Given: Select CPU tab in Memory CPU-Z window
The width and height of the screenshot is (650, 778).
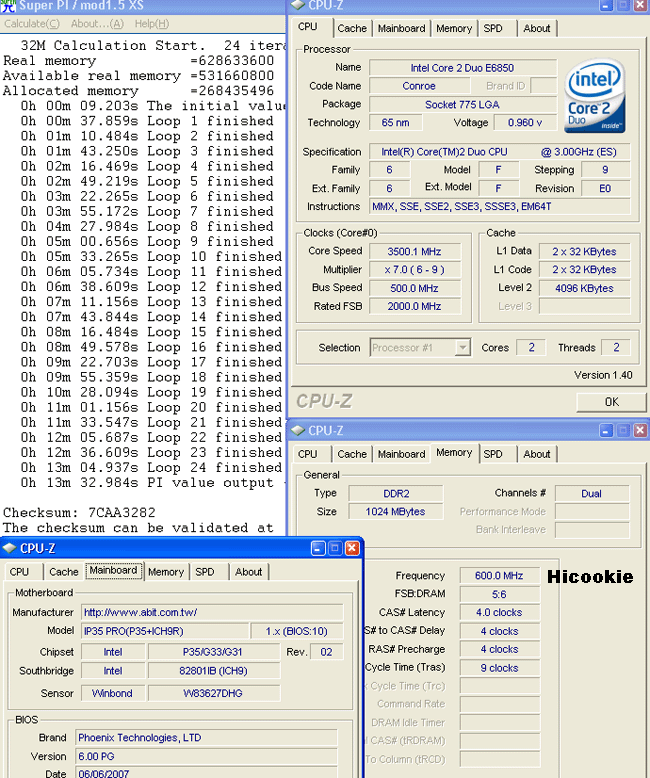Looking at the screenshot, I should click(x=308, y=454).
